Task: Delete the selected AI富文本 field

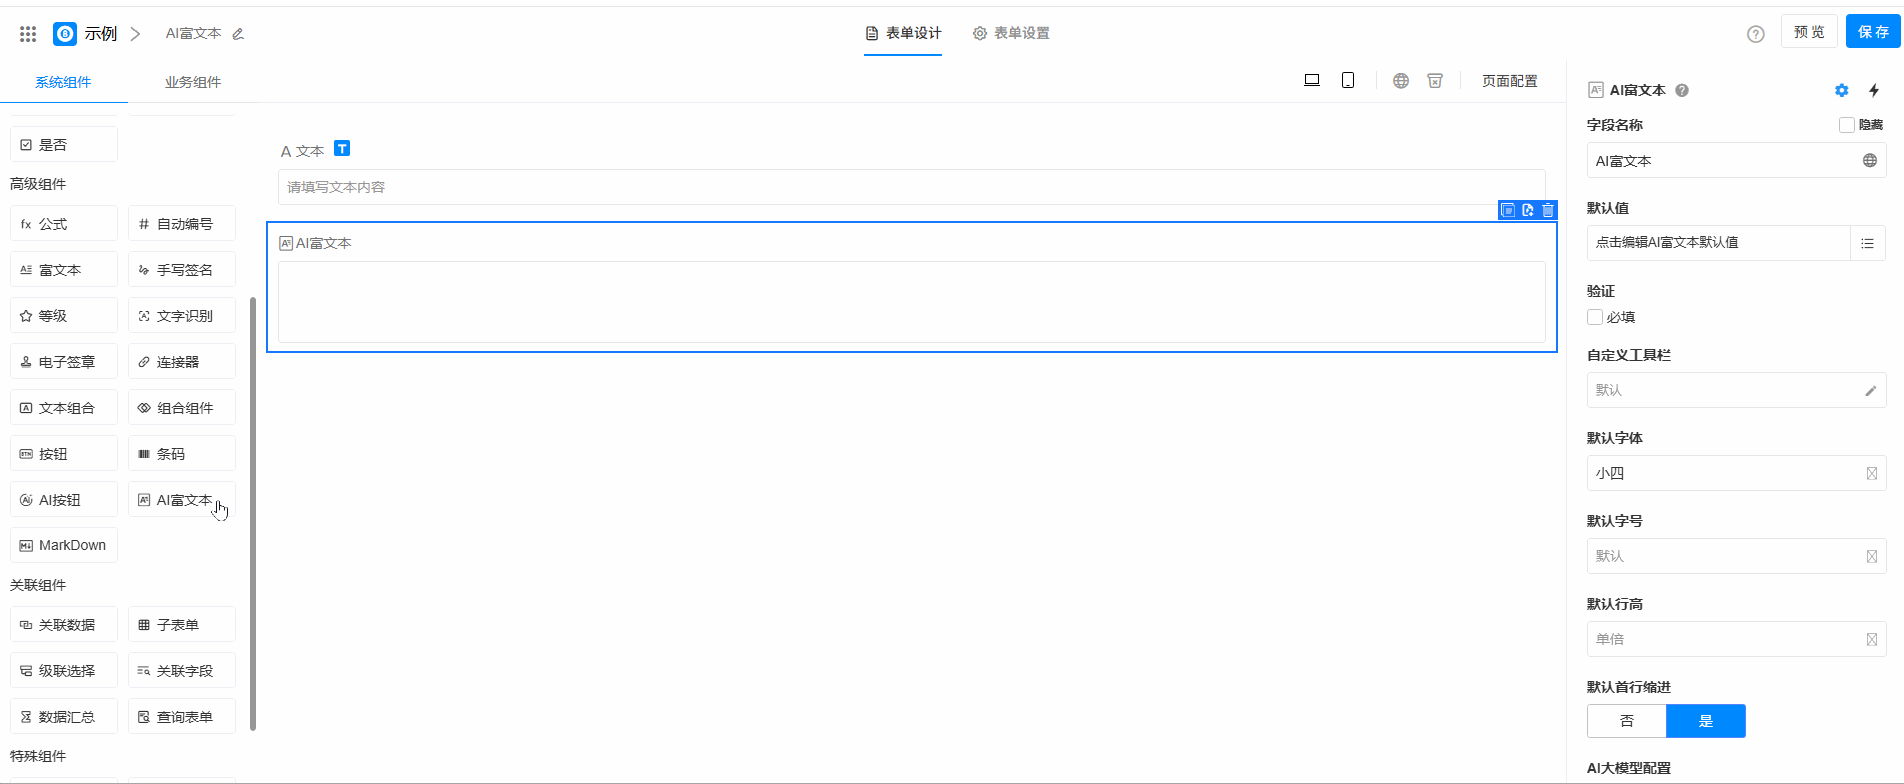Action: pos(1548,210)
